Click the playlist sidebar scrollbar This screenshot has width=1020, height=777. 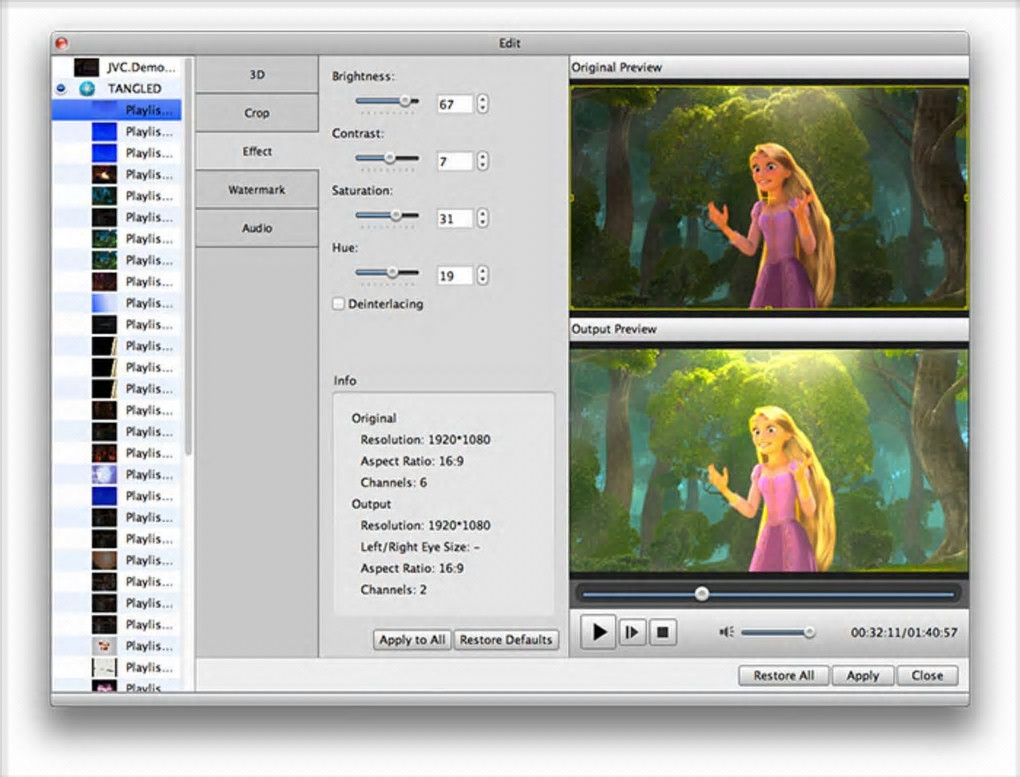point(188,257)
